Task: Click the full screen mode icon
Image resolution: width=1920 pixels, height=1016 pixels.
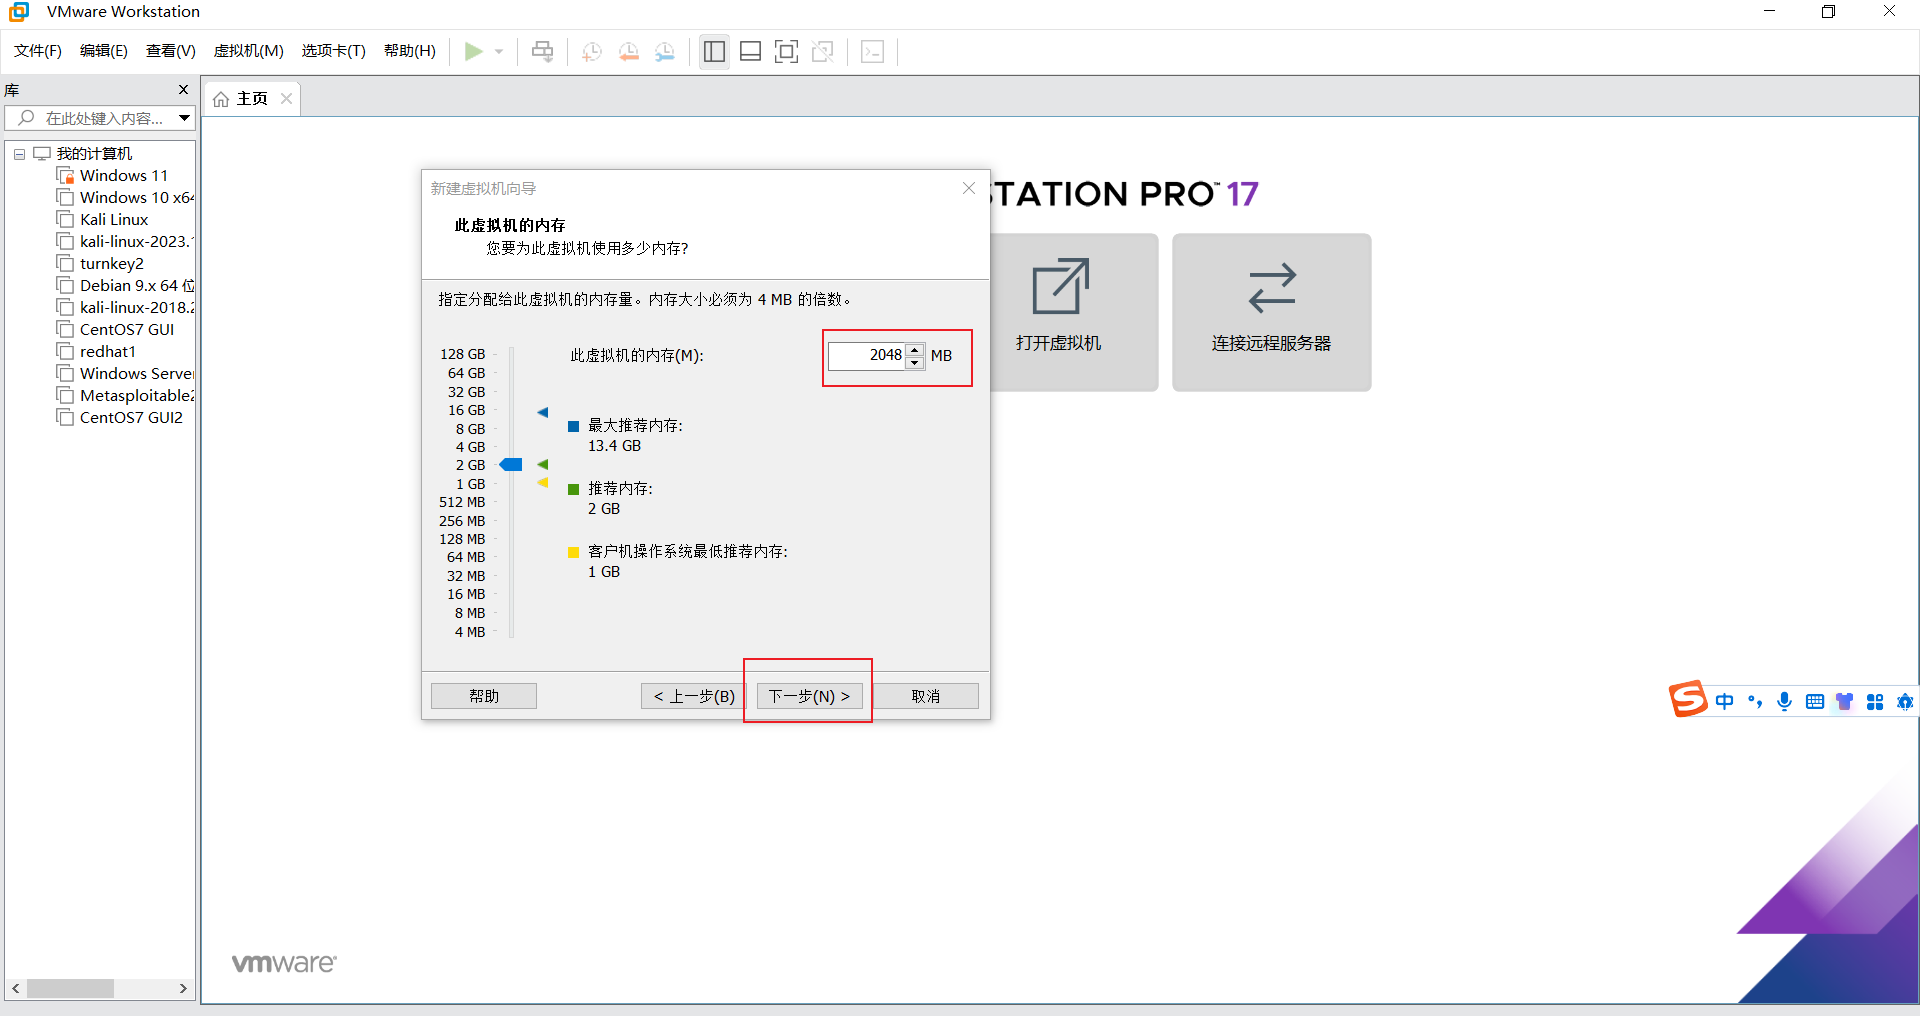Action: (x=787, y=51)
